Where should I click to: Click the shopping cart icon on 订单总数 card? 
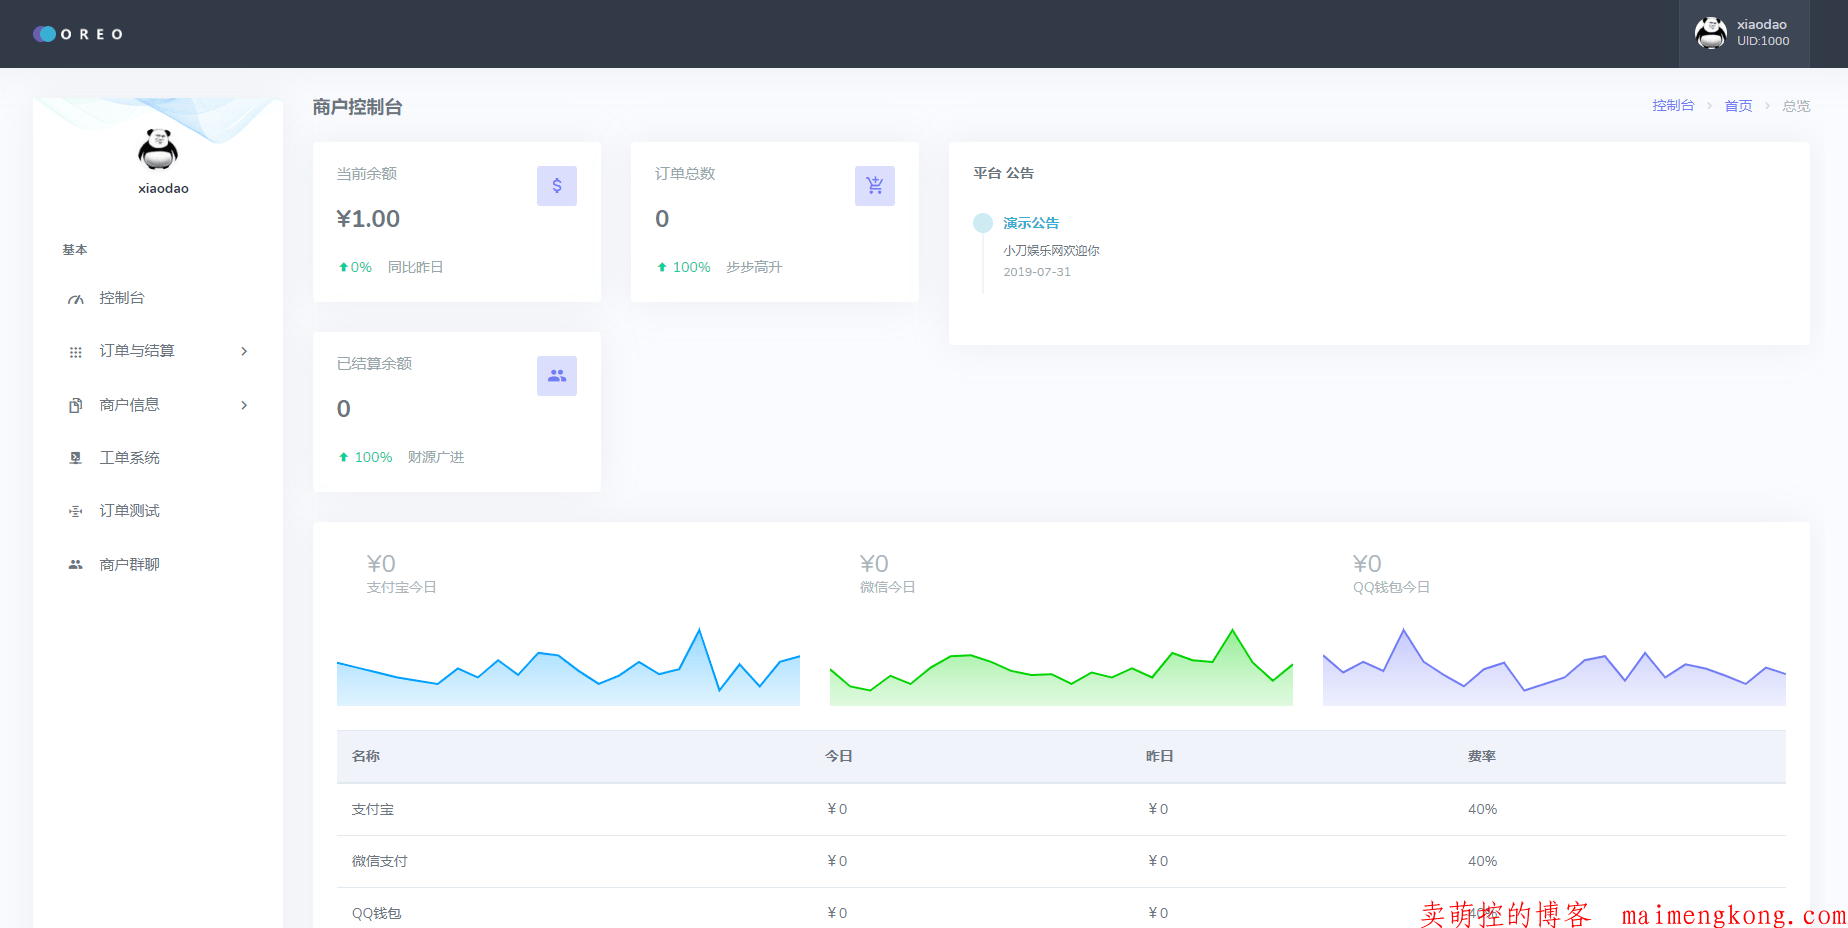(875, 186)
